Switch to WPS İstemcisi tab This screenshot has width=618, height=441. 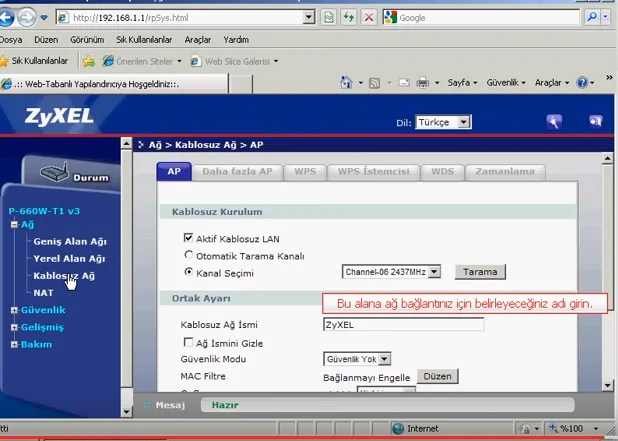pyautogui.click(x=373, y=172)
